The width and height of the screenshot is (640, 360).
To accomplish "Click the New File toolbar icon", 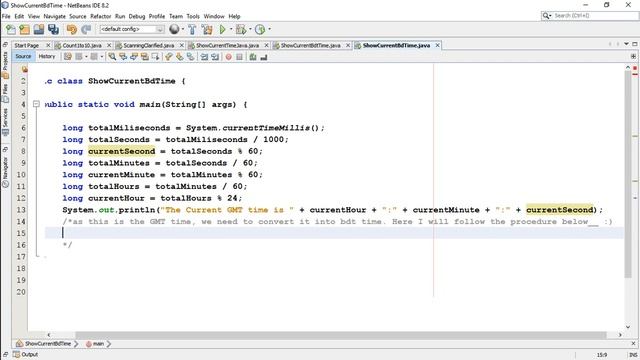I will point(11,29).
